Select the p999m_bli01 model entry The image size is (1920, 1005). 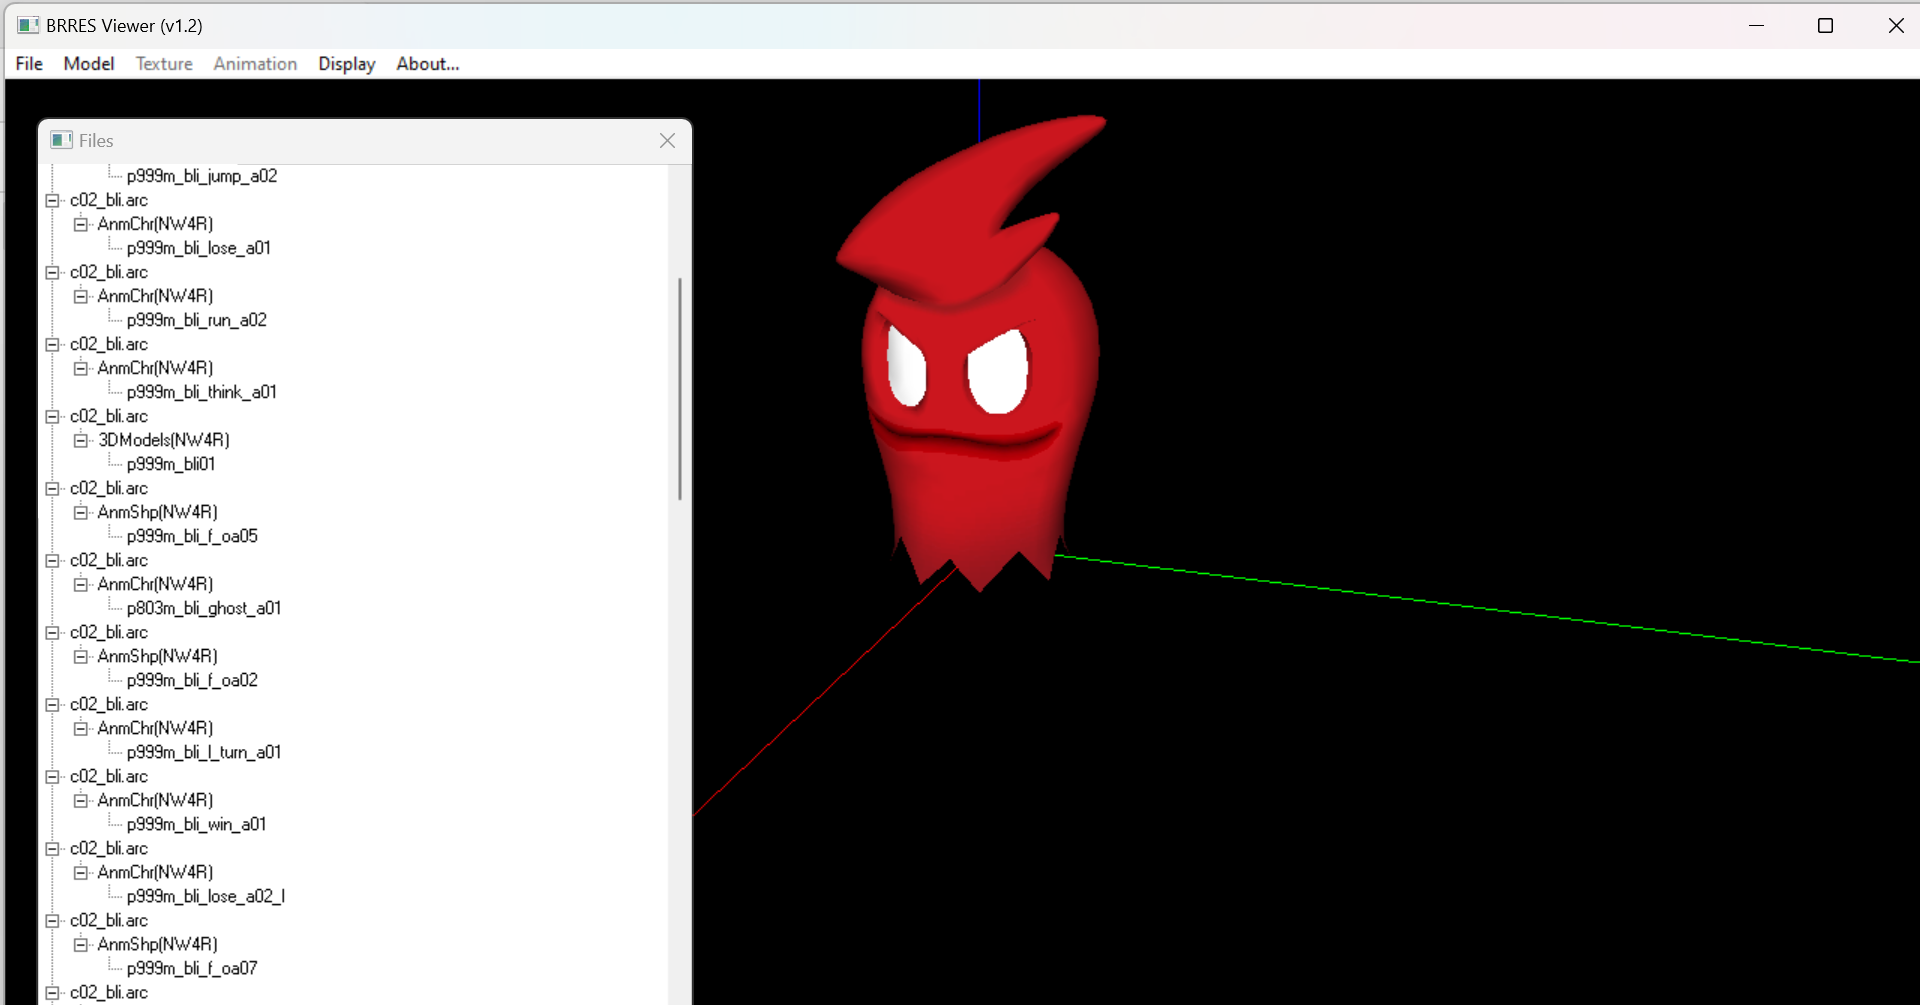click(171, 464)
